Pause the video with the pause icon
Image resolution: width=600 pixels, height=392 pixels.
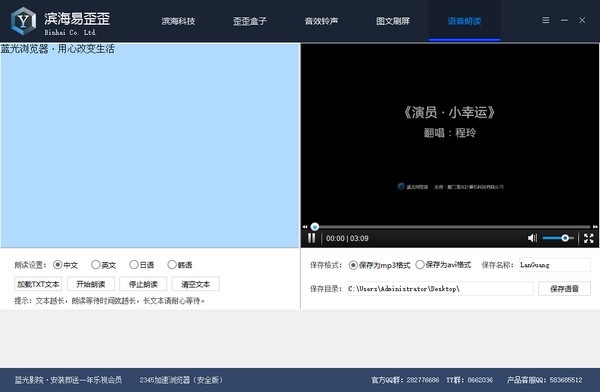click(x=311, y=238)
